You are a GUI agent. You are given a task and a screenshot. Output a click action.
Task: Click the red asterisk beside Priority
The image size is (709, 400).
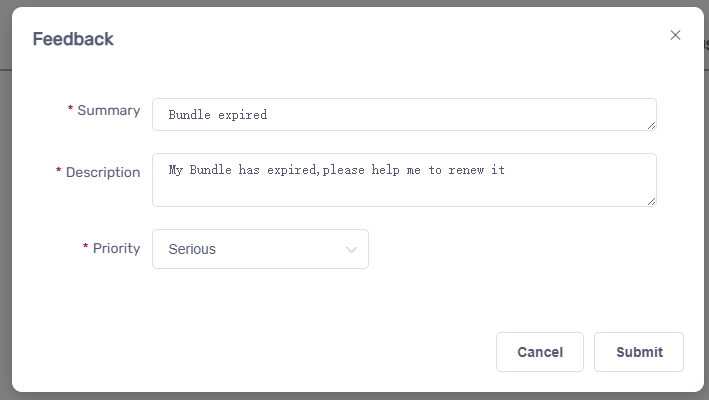86,248
